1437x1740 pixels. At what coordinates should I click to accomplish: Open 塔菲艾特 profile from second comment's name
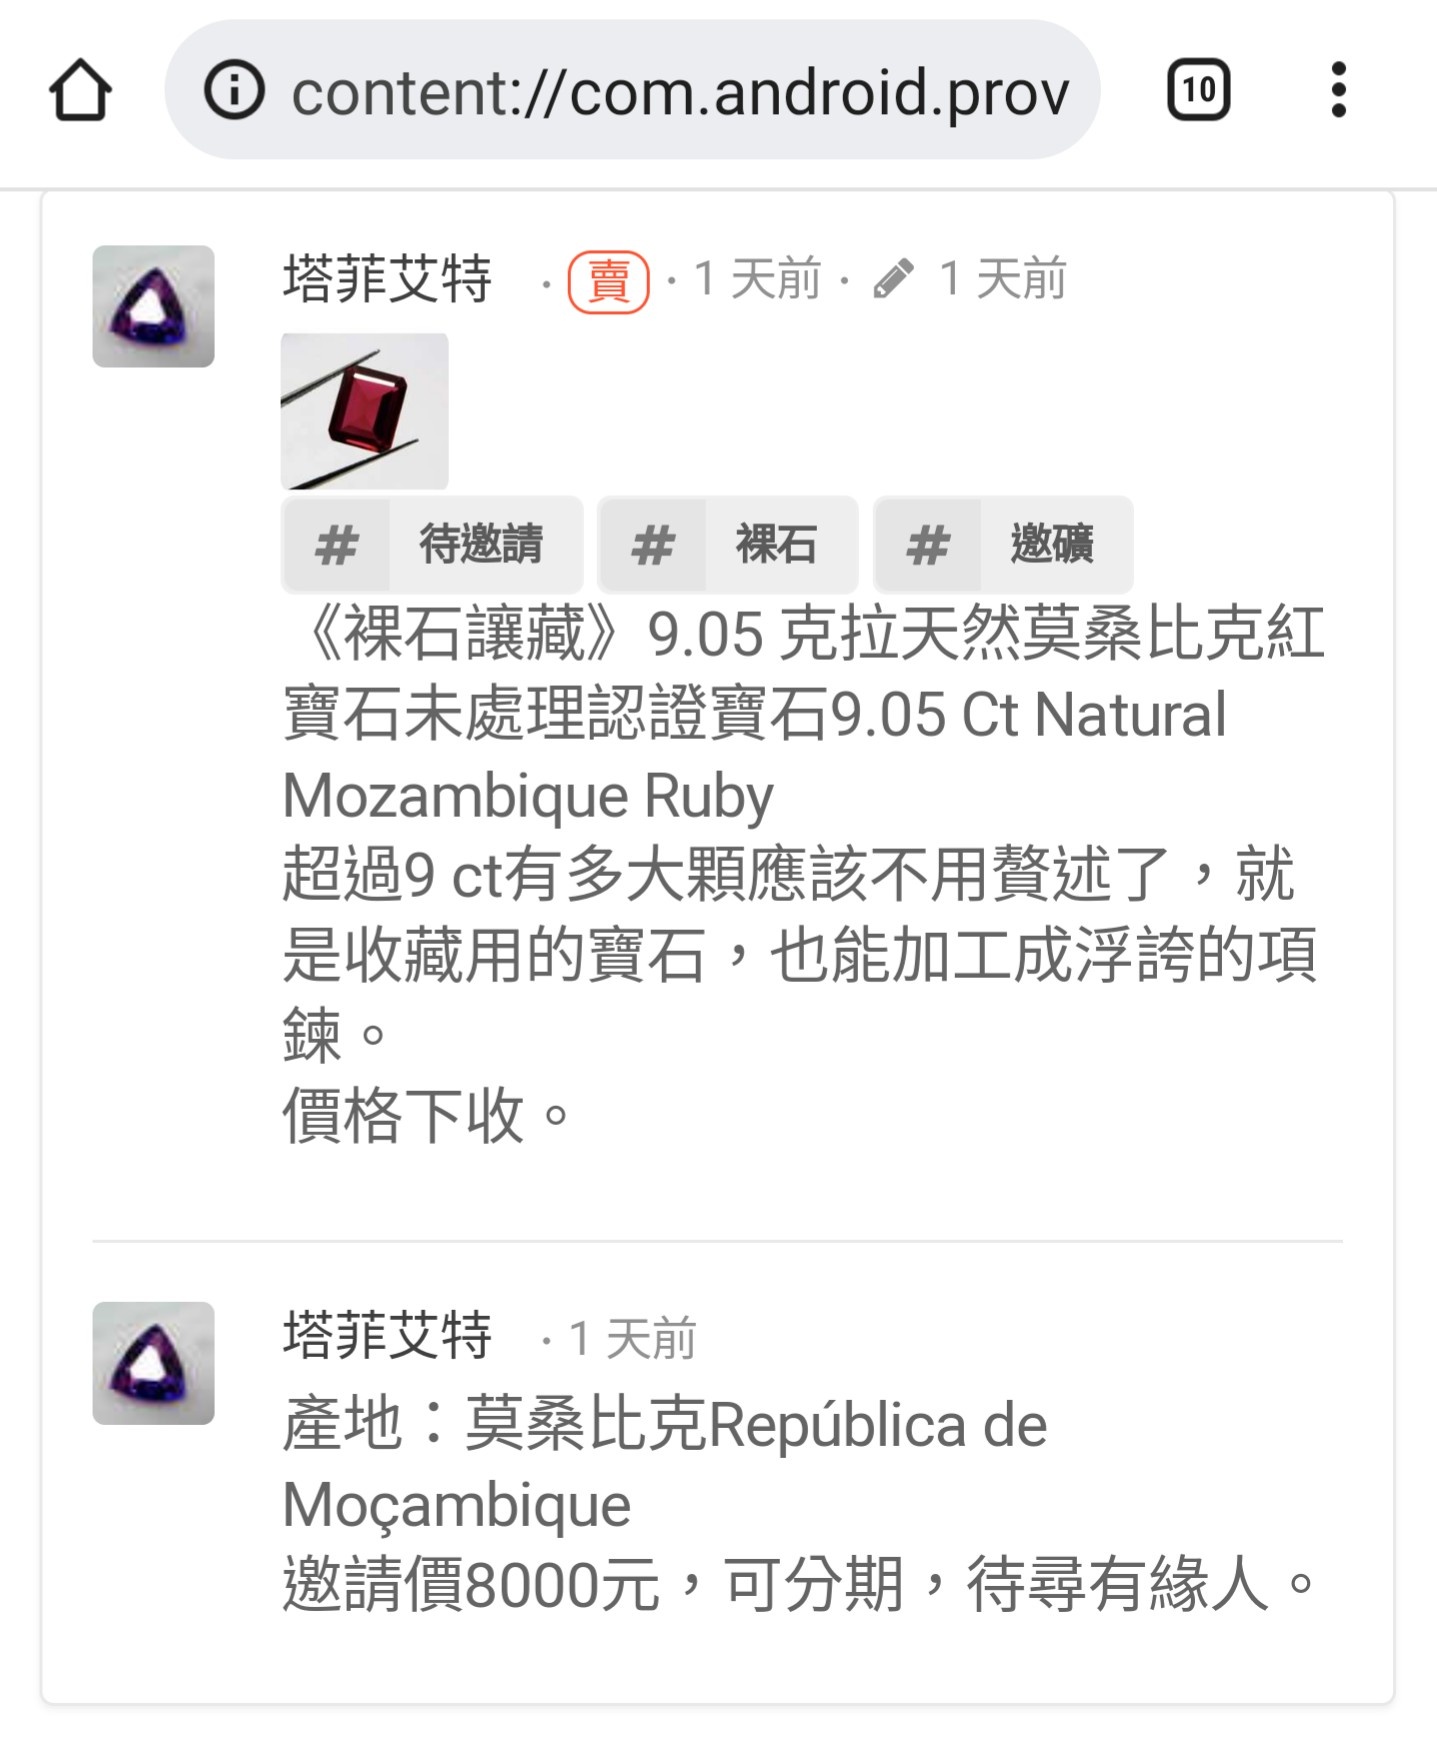pyautogui.click(x=387, y=1335)
